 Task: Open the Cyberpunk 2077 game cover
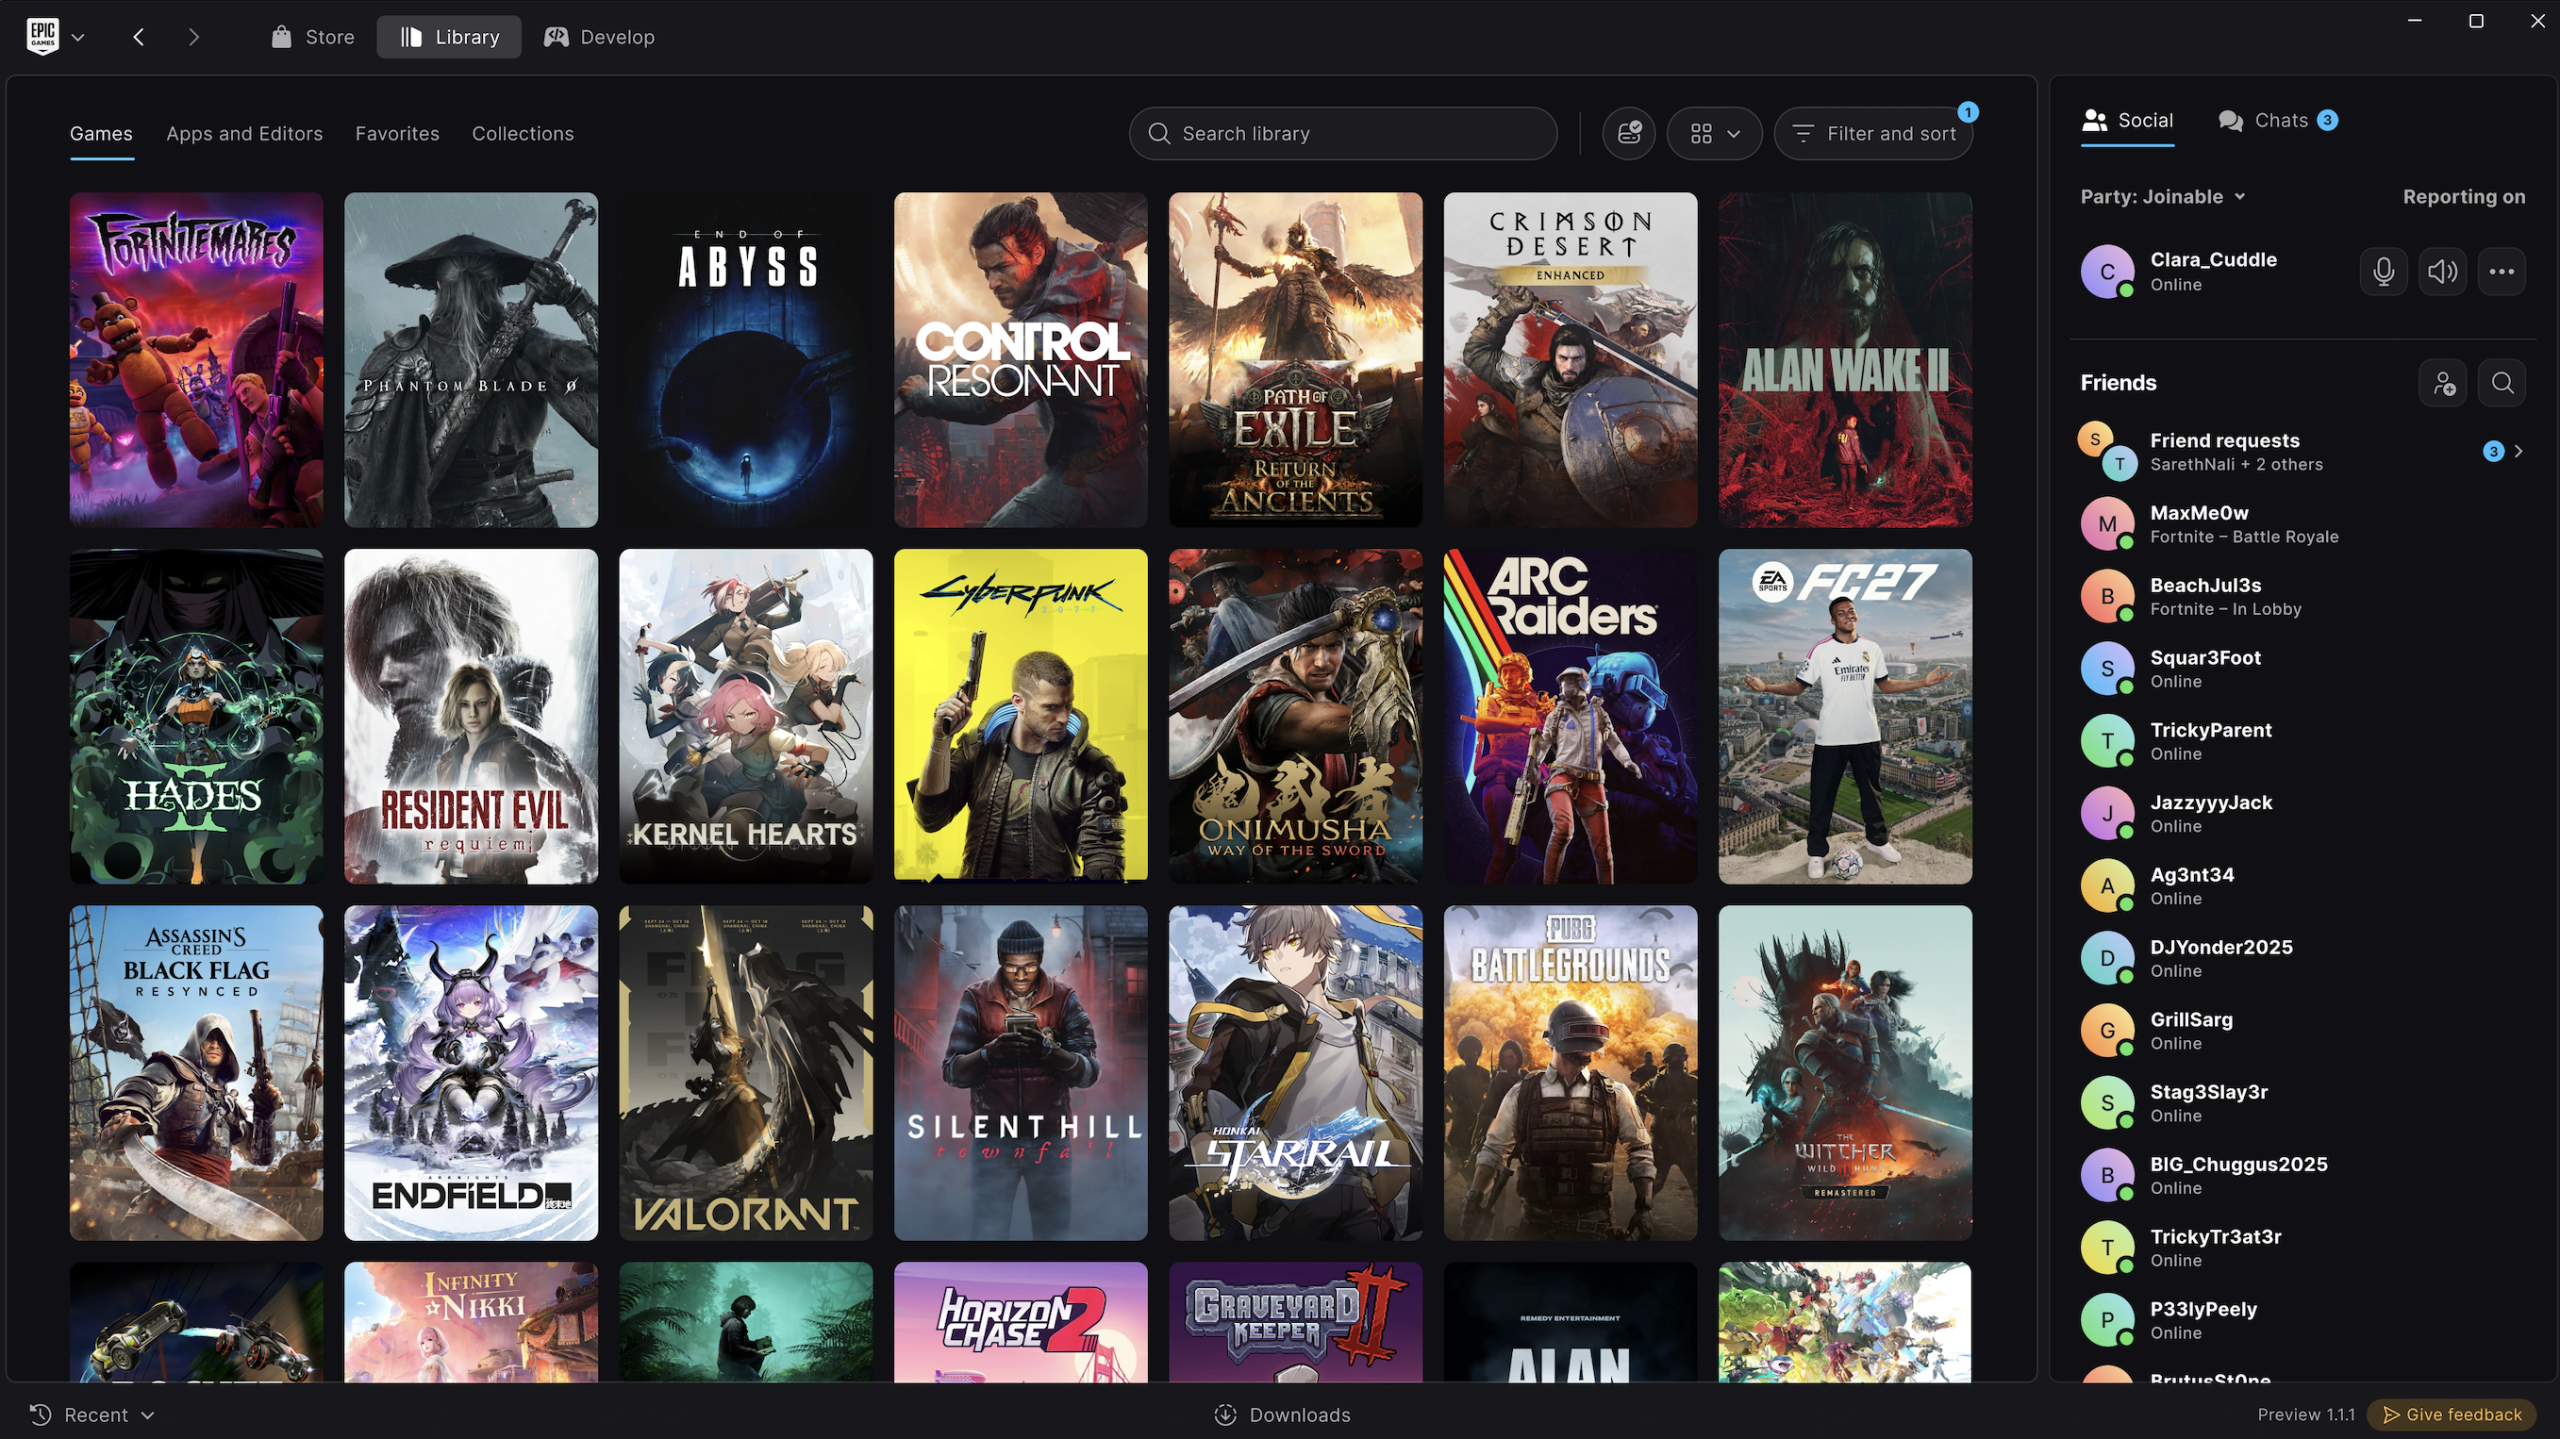point(1020,716)
